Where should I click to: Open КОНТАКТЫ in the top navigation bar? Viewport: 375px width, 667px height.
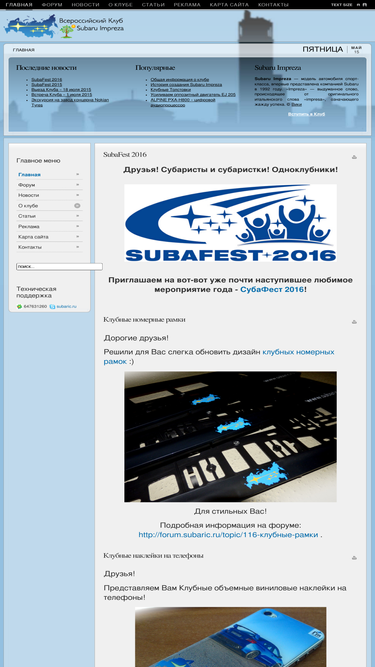(x=273, y=5)
